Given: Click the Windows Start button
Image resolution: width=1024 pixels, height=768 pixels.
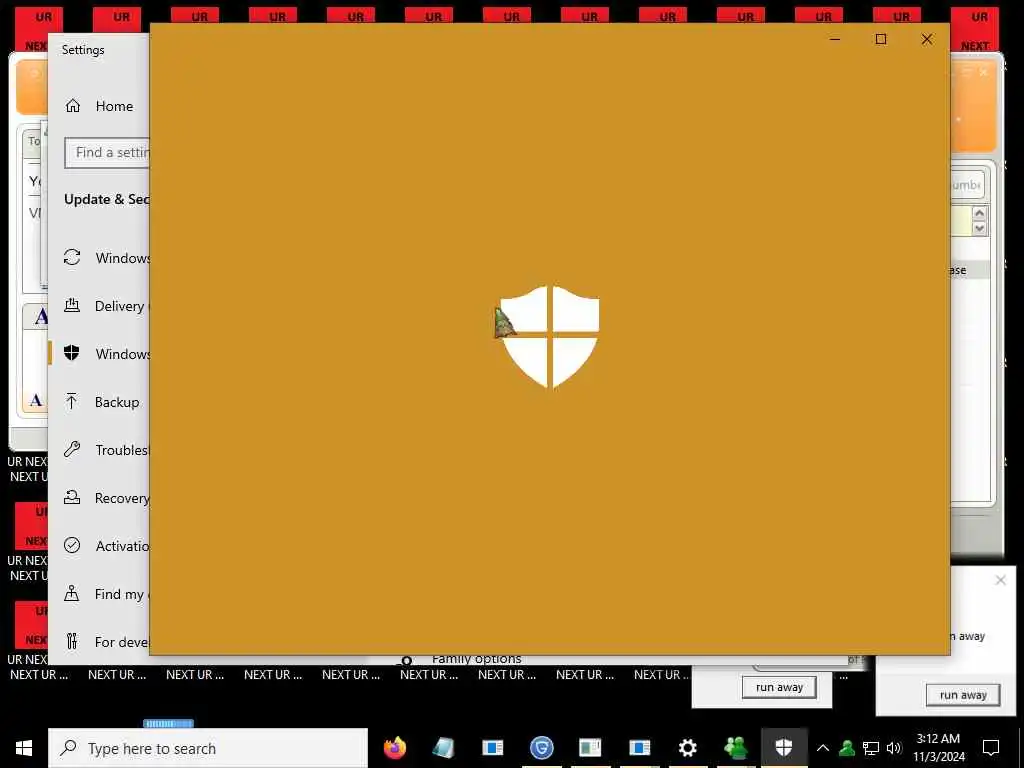Looking at the screenshot, I should pyautogui.click(x=24, y=748).
